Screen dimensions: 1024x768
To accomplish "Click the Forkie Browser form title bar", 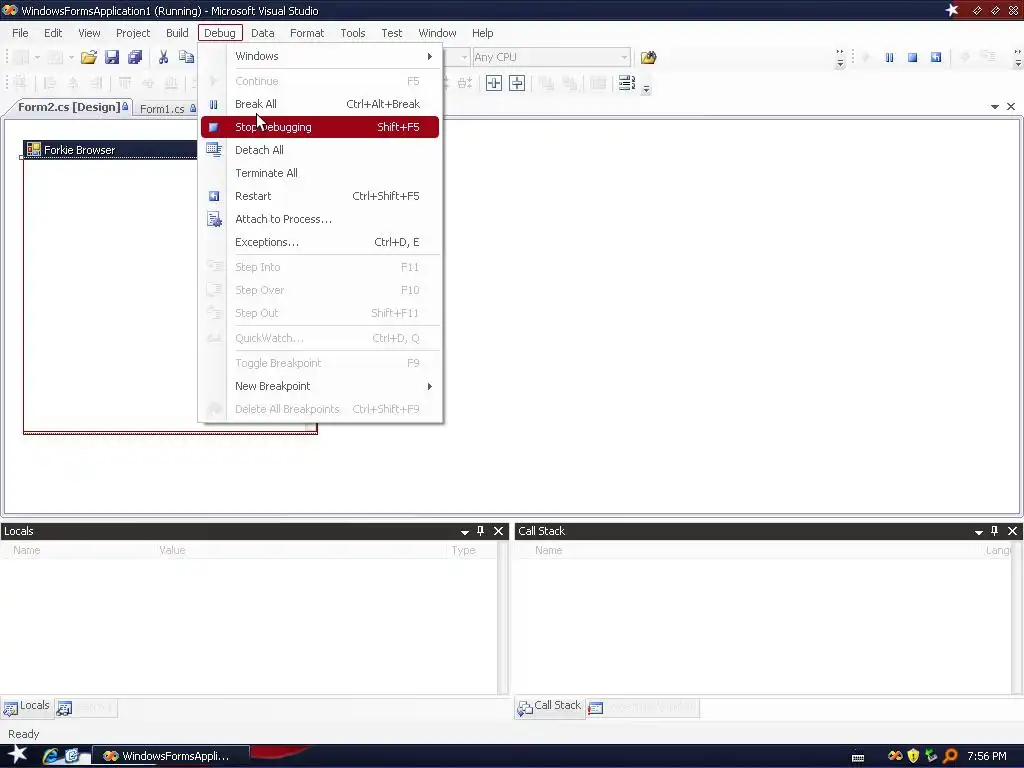I will (111, 150).
